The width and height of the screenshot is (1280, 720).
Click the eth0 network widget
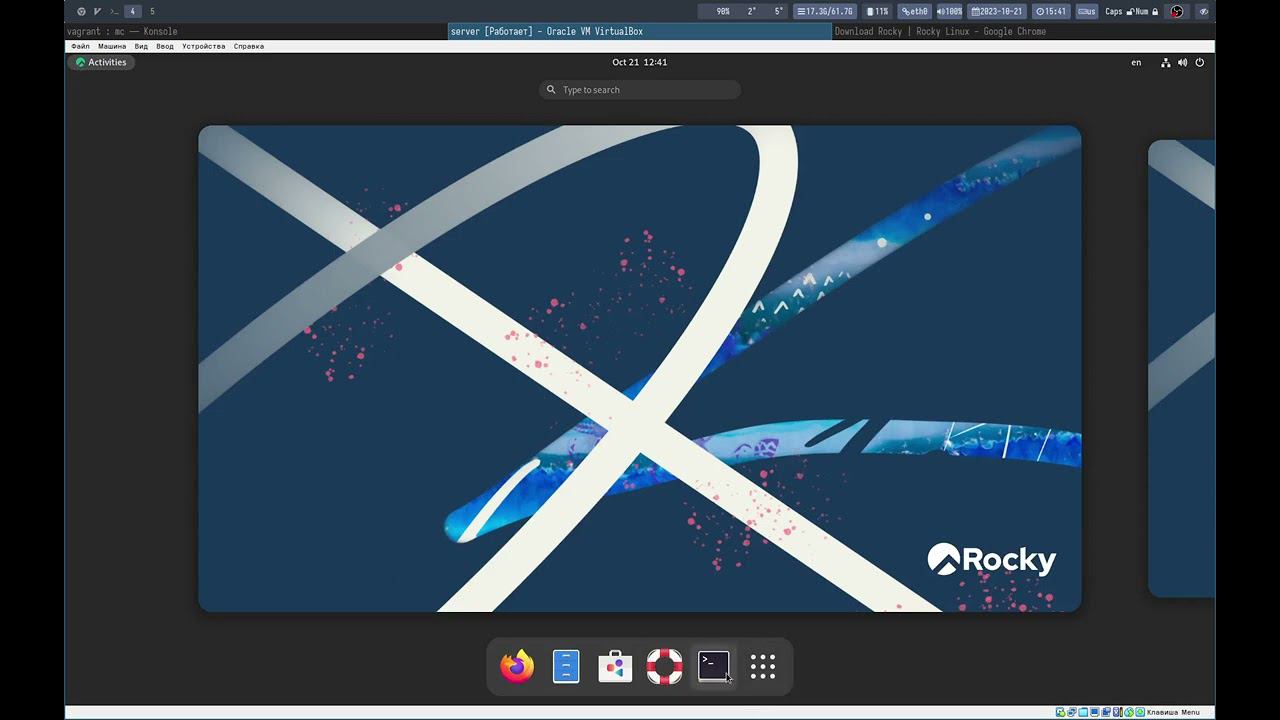click(914, 11)
